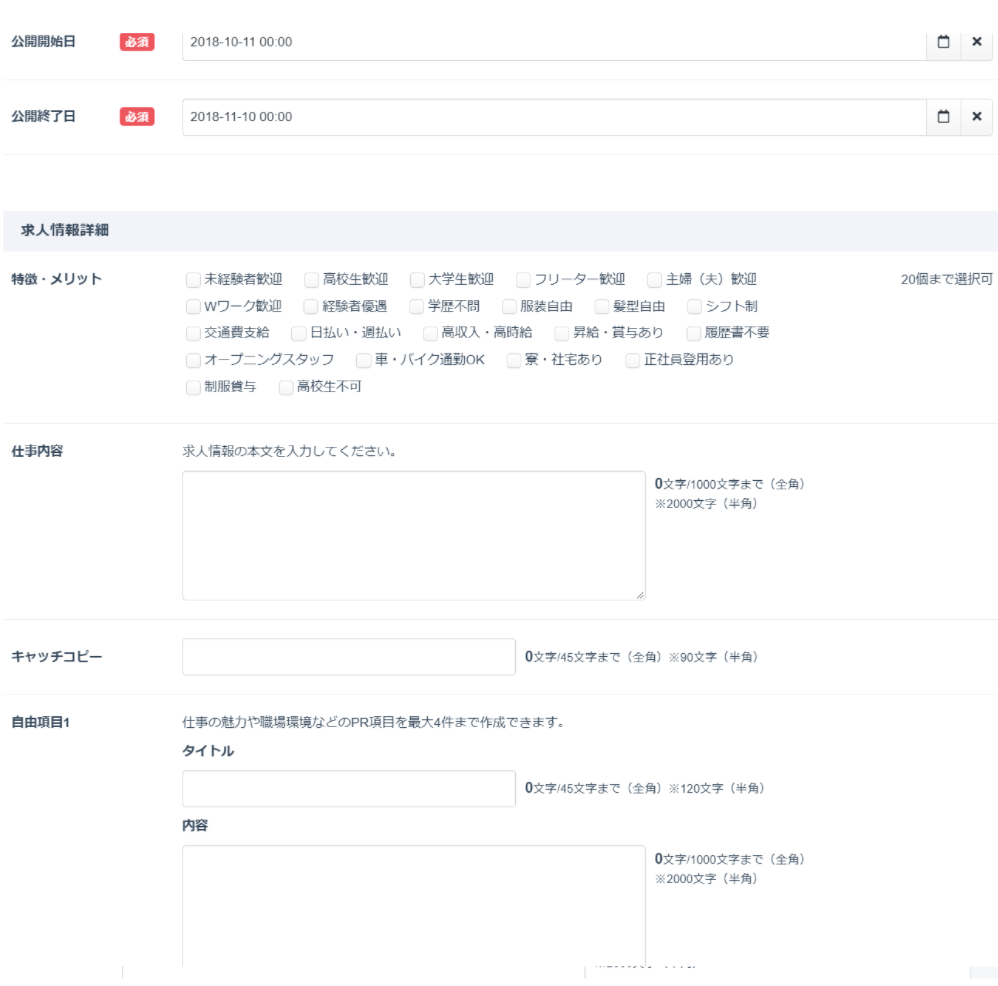Check the 日払い・週払い option
Screen dimensions: 998x986
pos(299,333)
